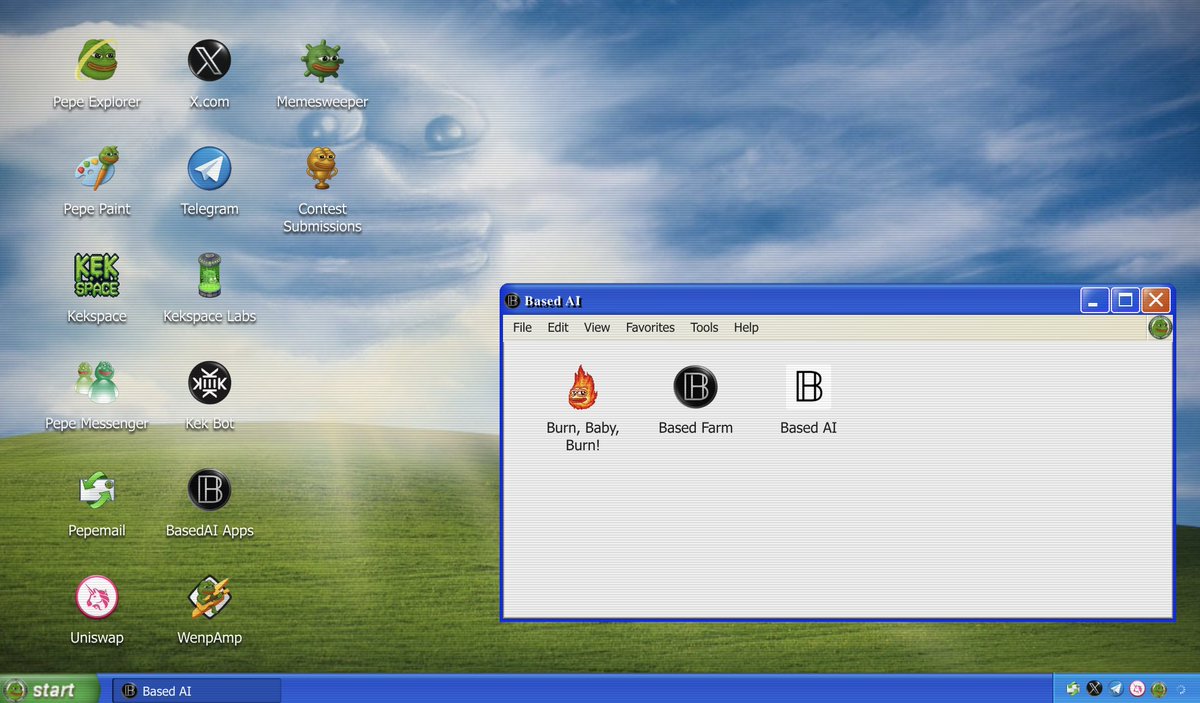The image size is (1200, 703).
Task: Open the Memesweeper game icon
Action: pos(322,61)
